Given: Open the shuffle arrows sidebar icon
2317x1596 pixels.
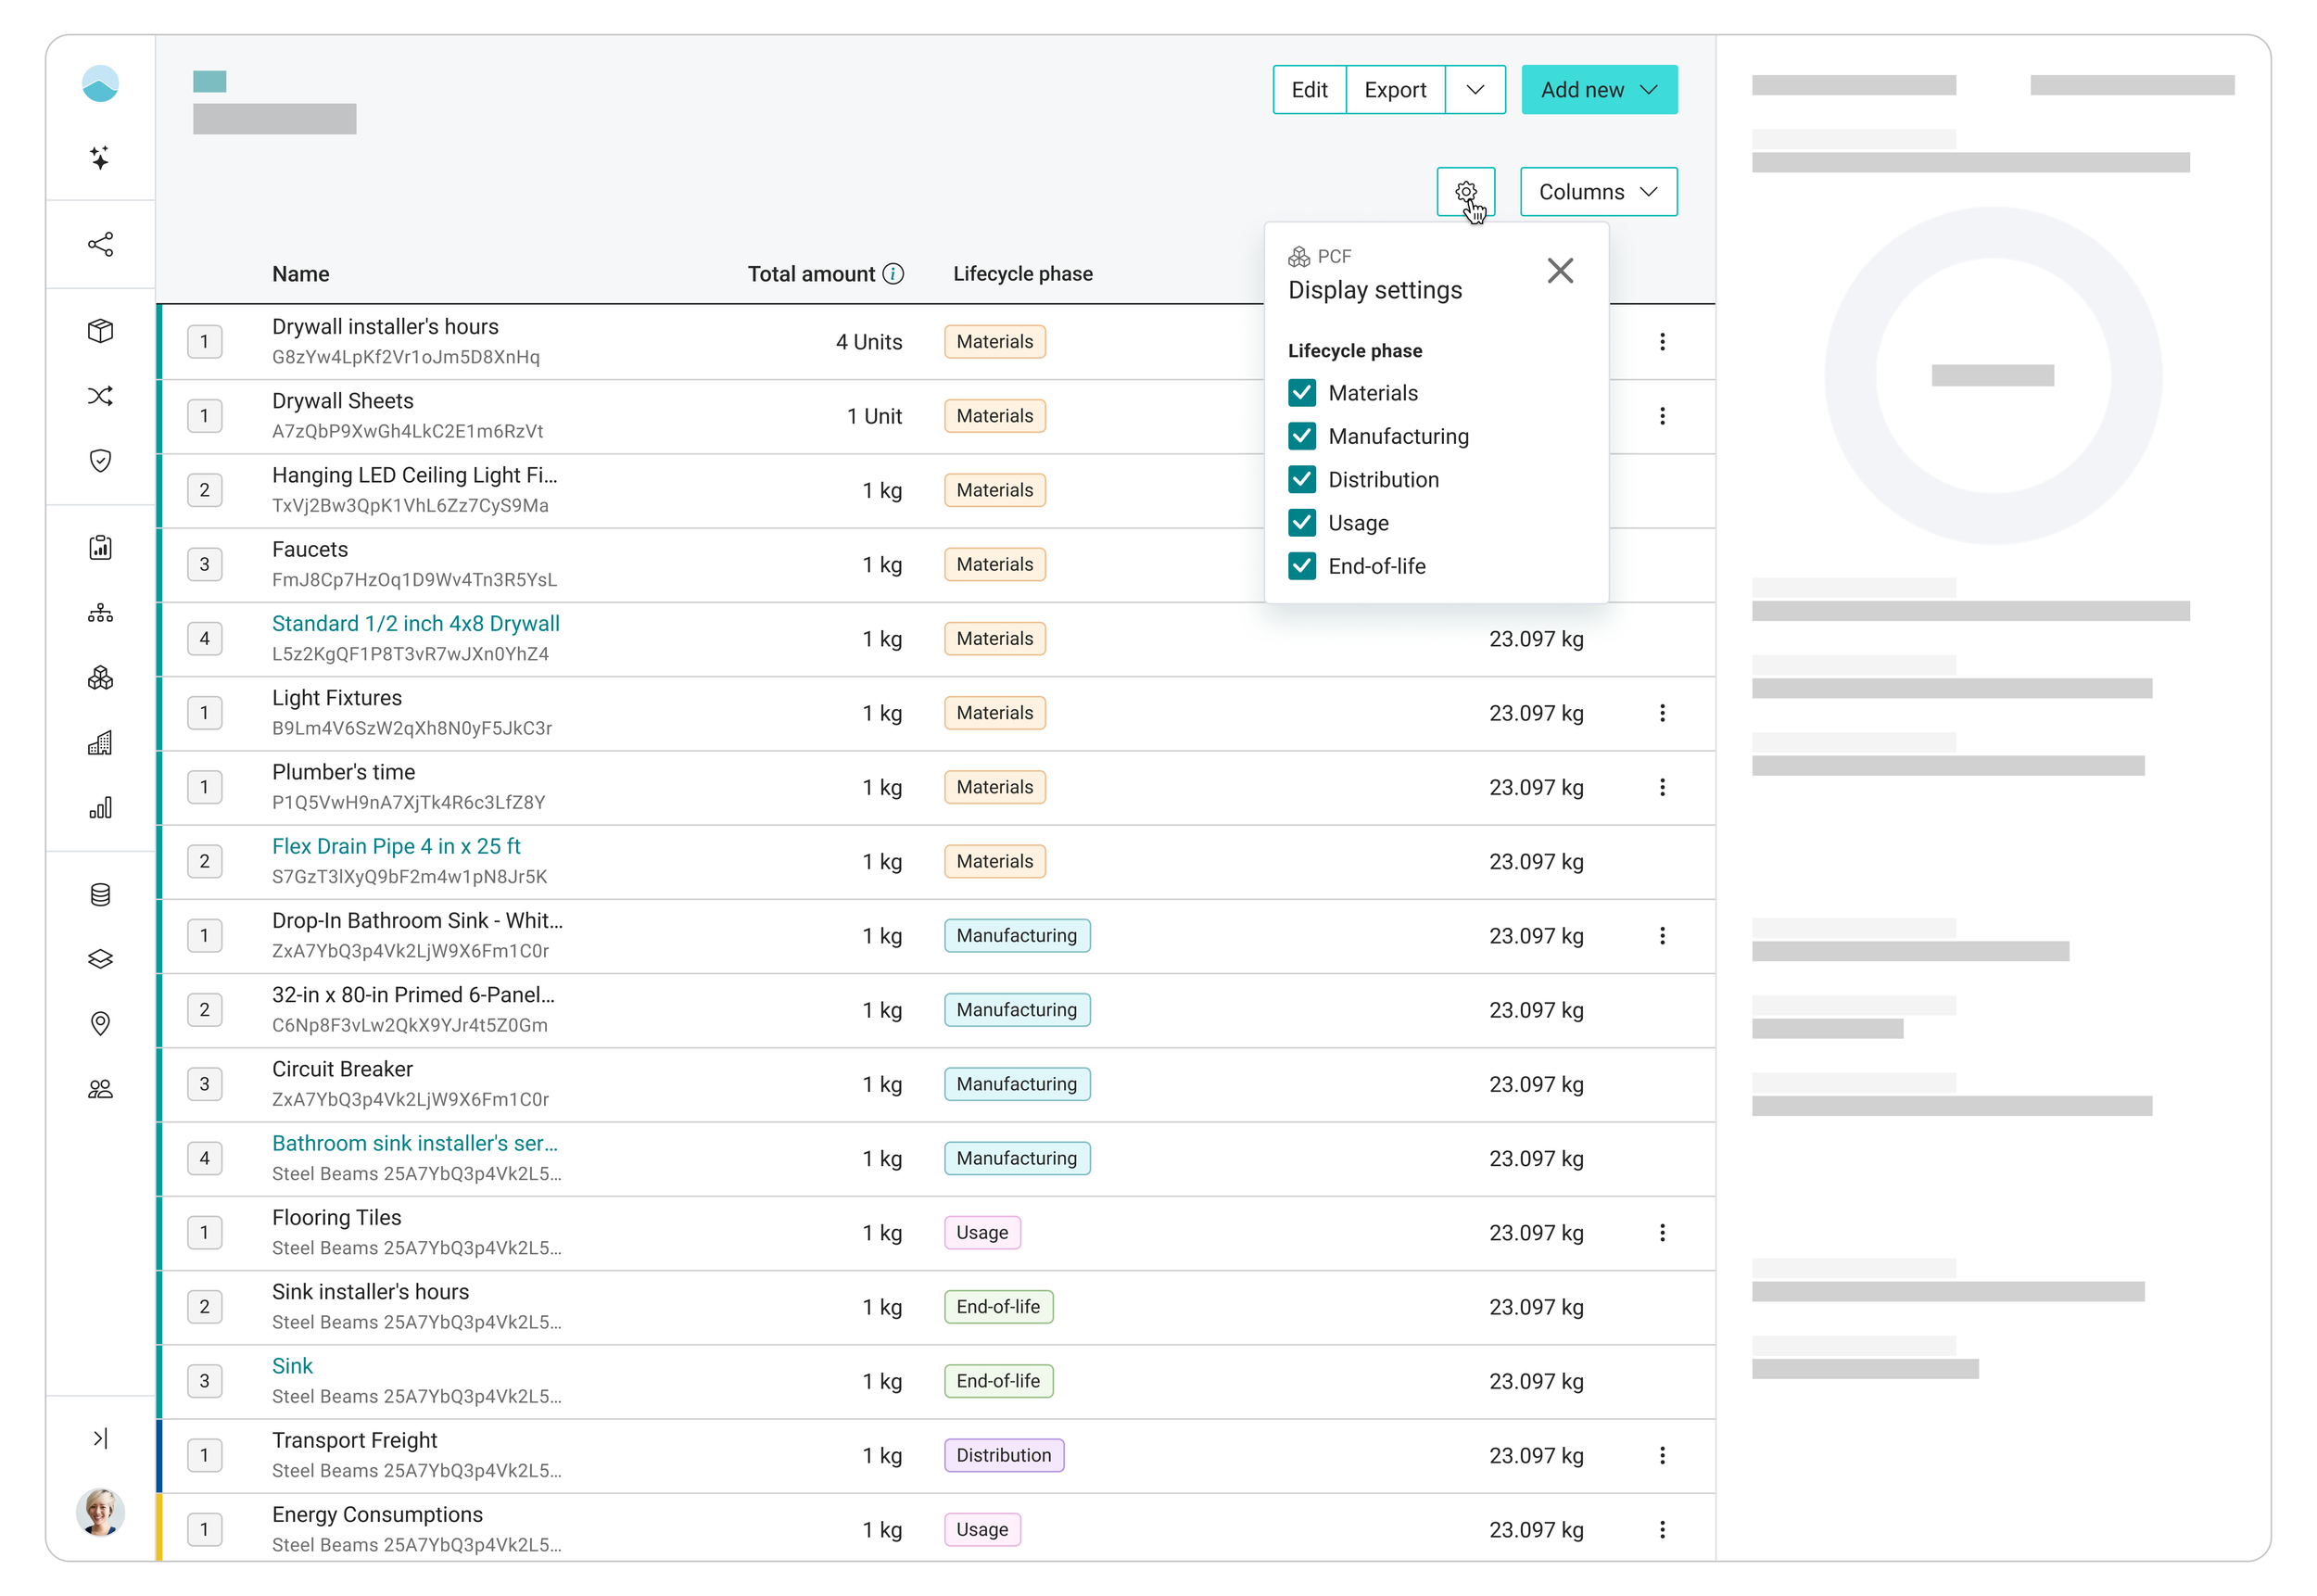Looking at the screenshot, I should pos(100,396).
